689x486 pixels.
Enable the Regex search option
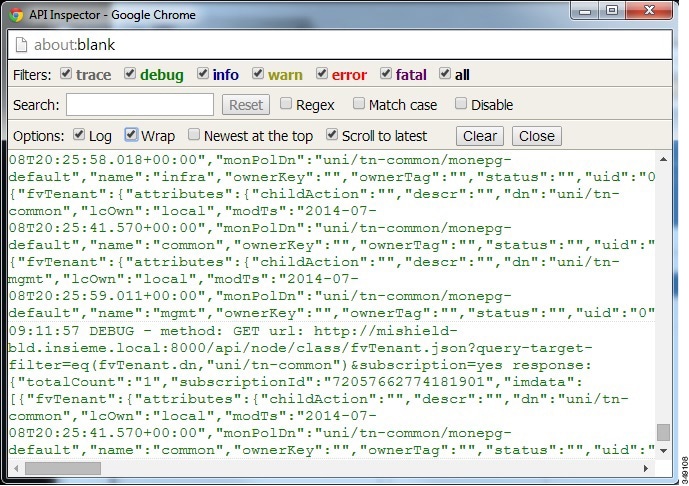click(x=286, y=104)
